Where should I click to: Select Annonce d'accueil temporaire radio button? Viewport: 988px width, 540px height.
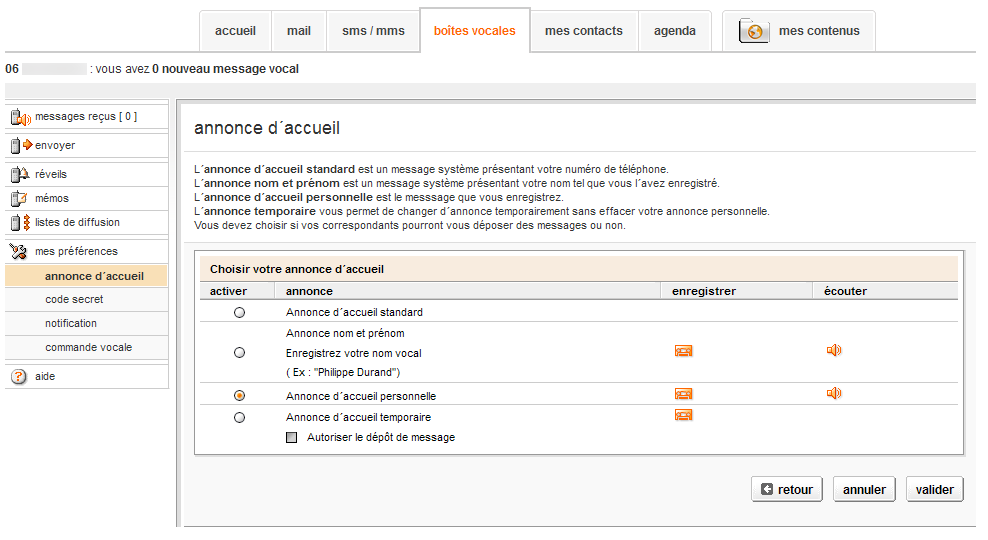click(239, 418)
